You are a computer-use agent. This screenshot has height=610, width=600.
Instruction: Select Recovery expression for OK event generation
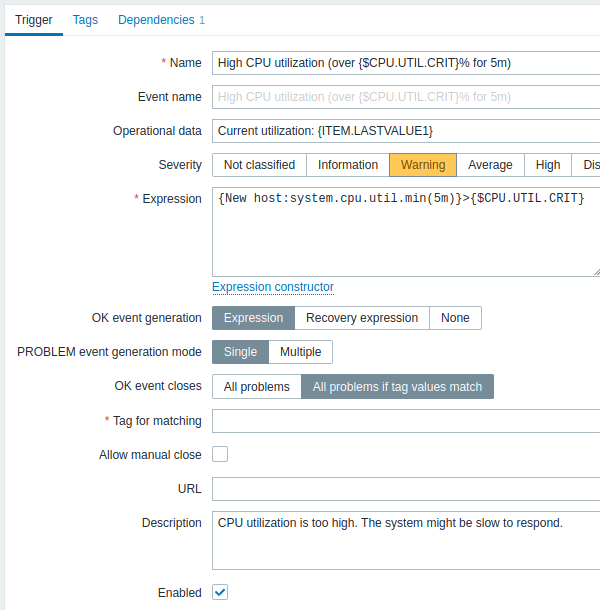362,318
